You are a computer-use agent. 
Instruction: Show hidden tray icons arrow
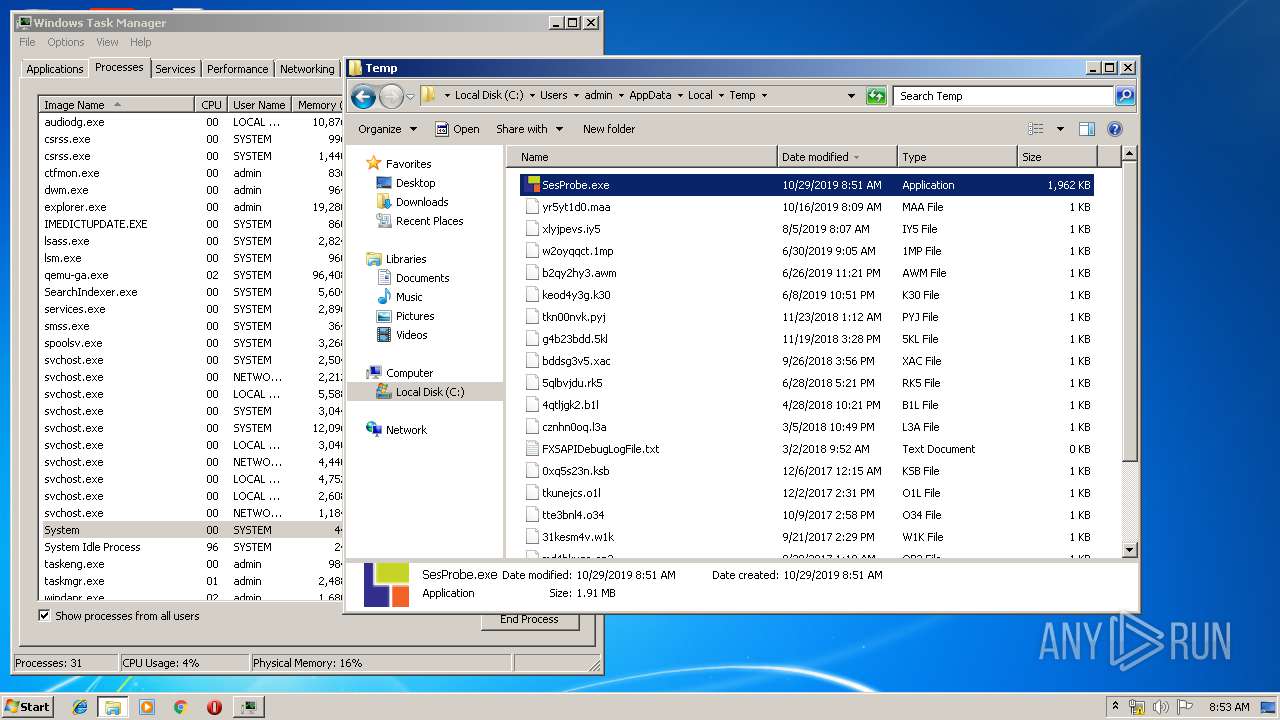(1115, 707)
